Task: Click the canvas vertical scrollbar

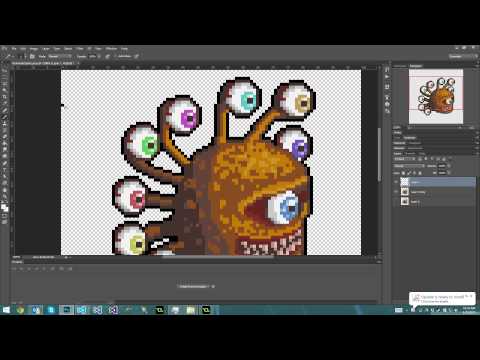Action: tap(379, 155)
